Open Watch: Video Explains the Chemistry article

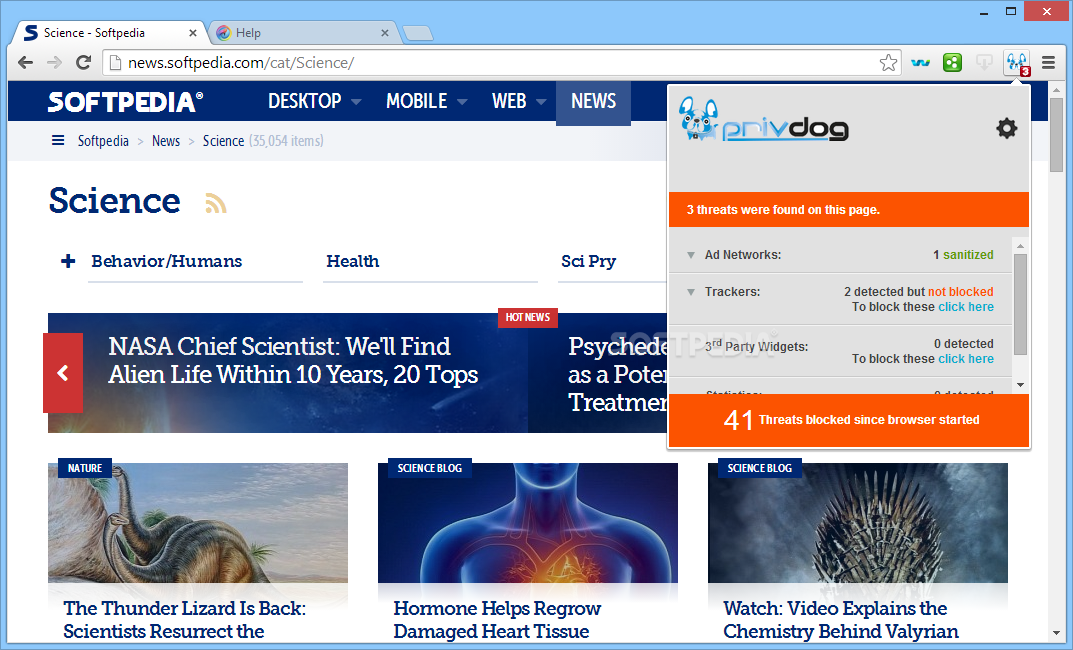click(x=840, y=620)
